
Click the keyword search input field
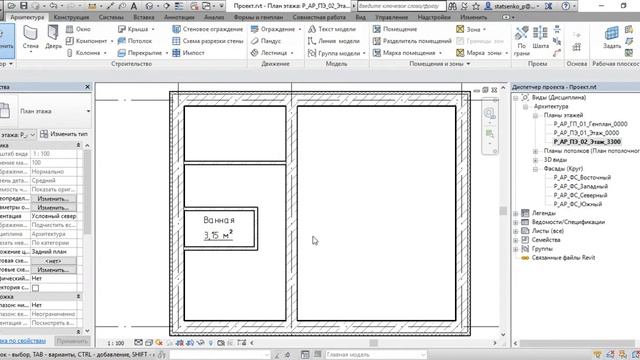pos(401,6)
